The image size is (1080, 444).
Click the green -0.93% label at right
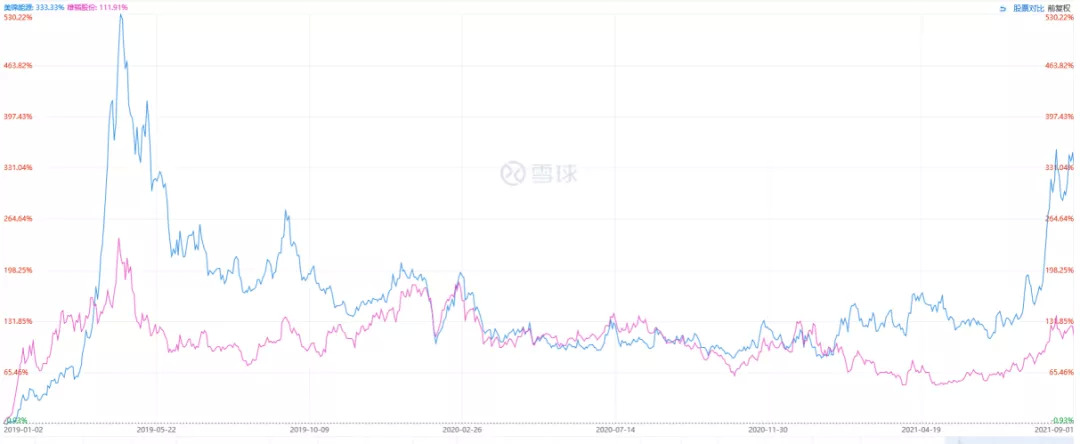coord(1062,420)
